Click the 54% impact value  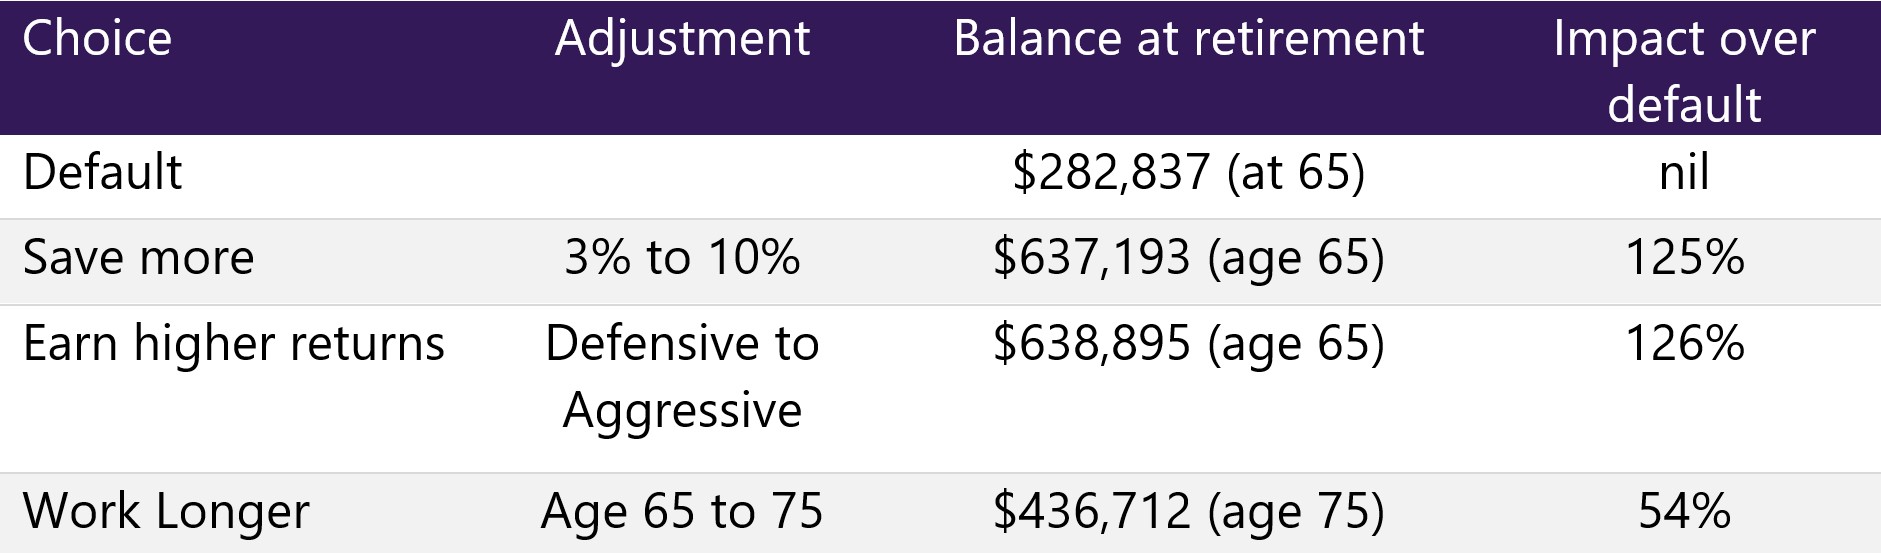[1684, 512]
